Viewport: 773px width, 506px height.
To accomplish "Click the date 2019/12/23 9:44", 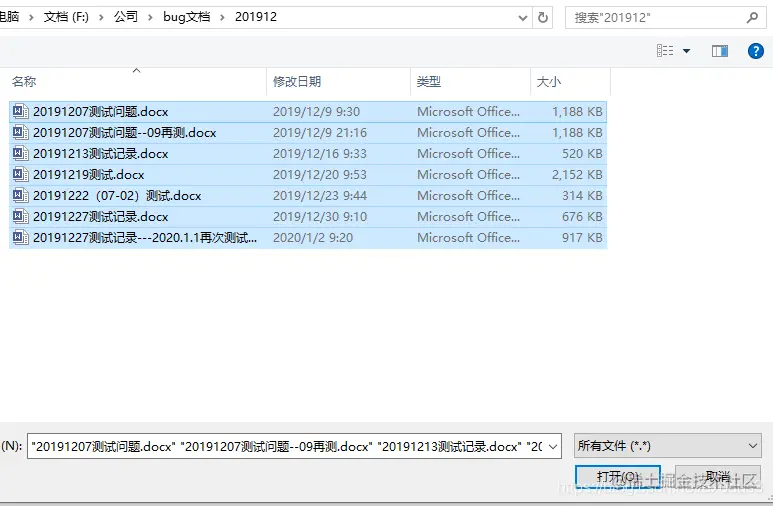I will (320, 196).
